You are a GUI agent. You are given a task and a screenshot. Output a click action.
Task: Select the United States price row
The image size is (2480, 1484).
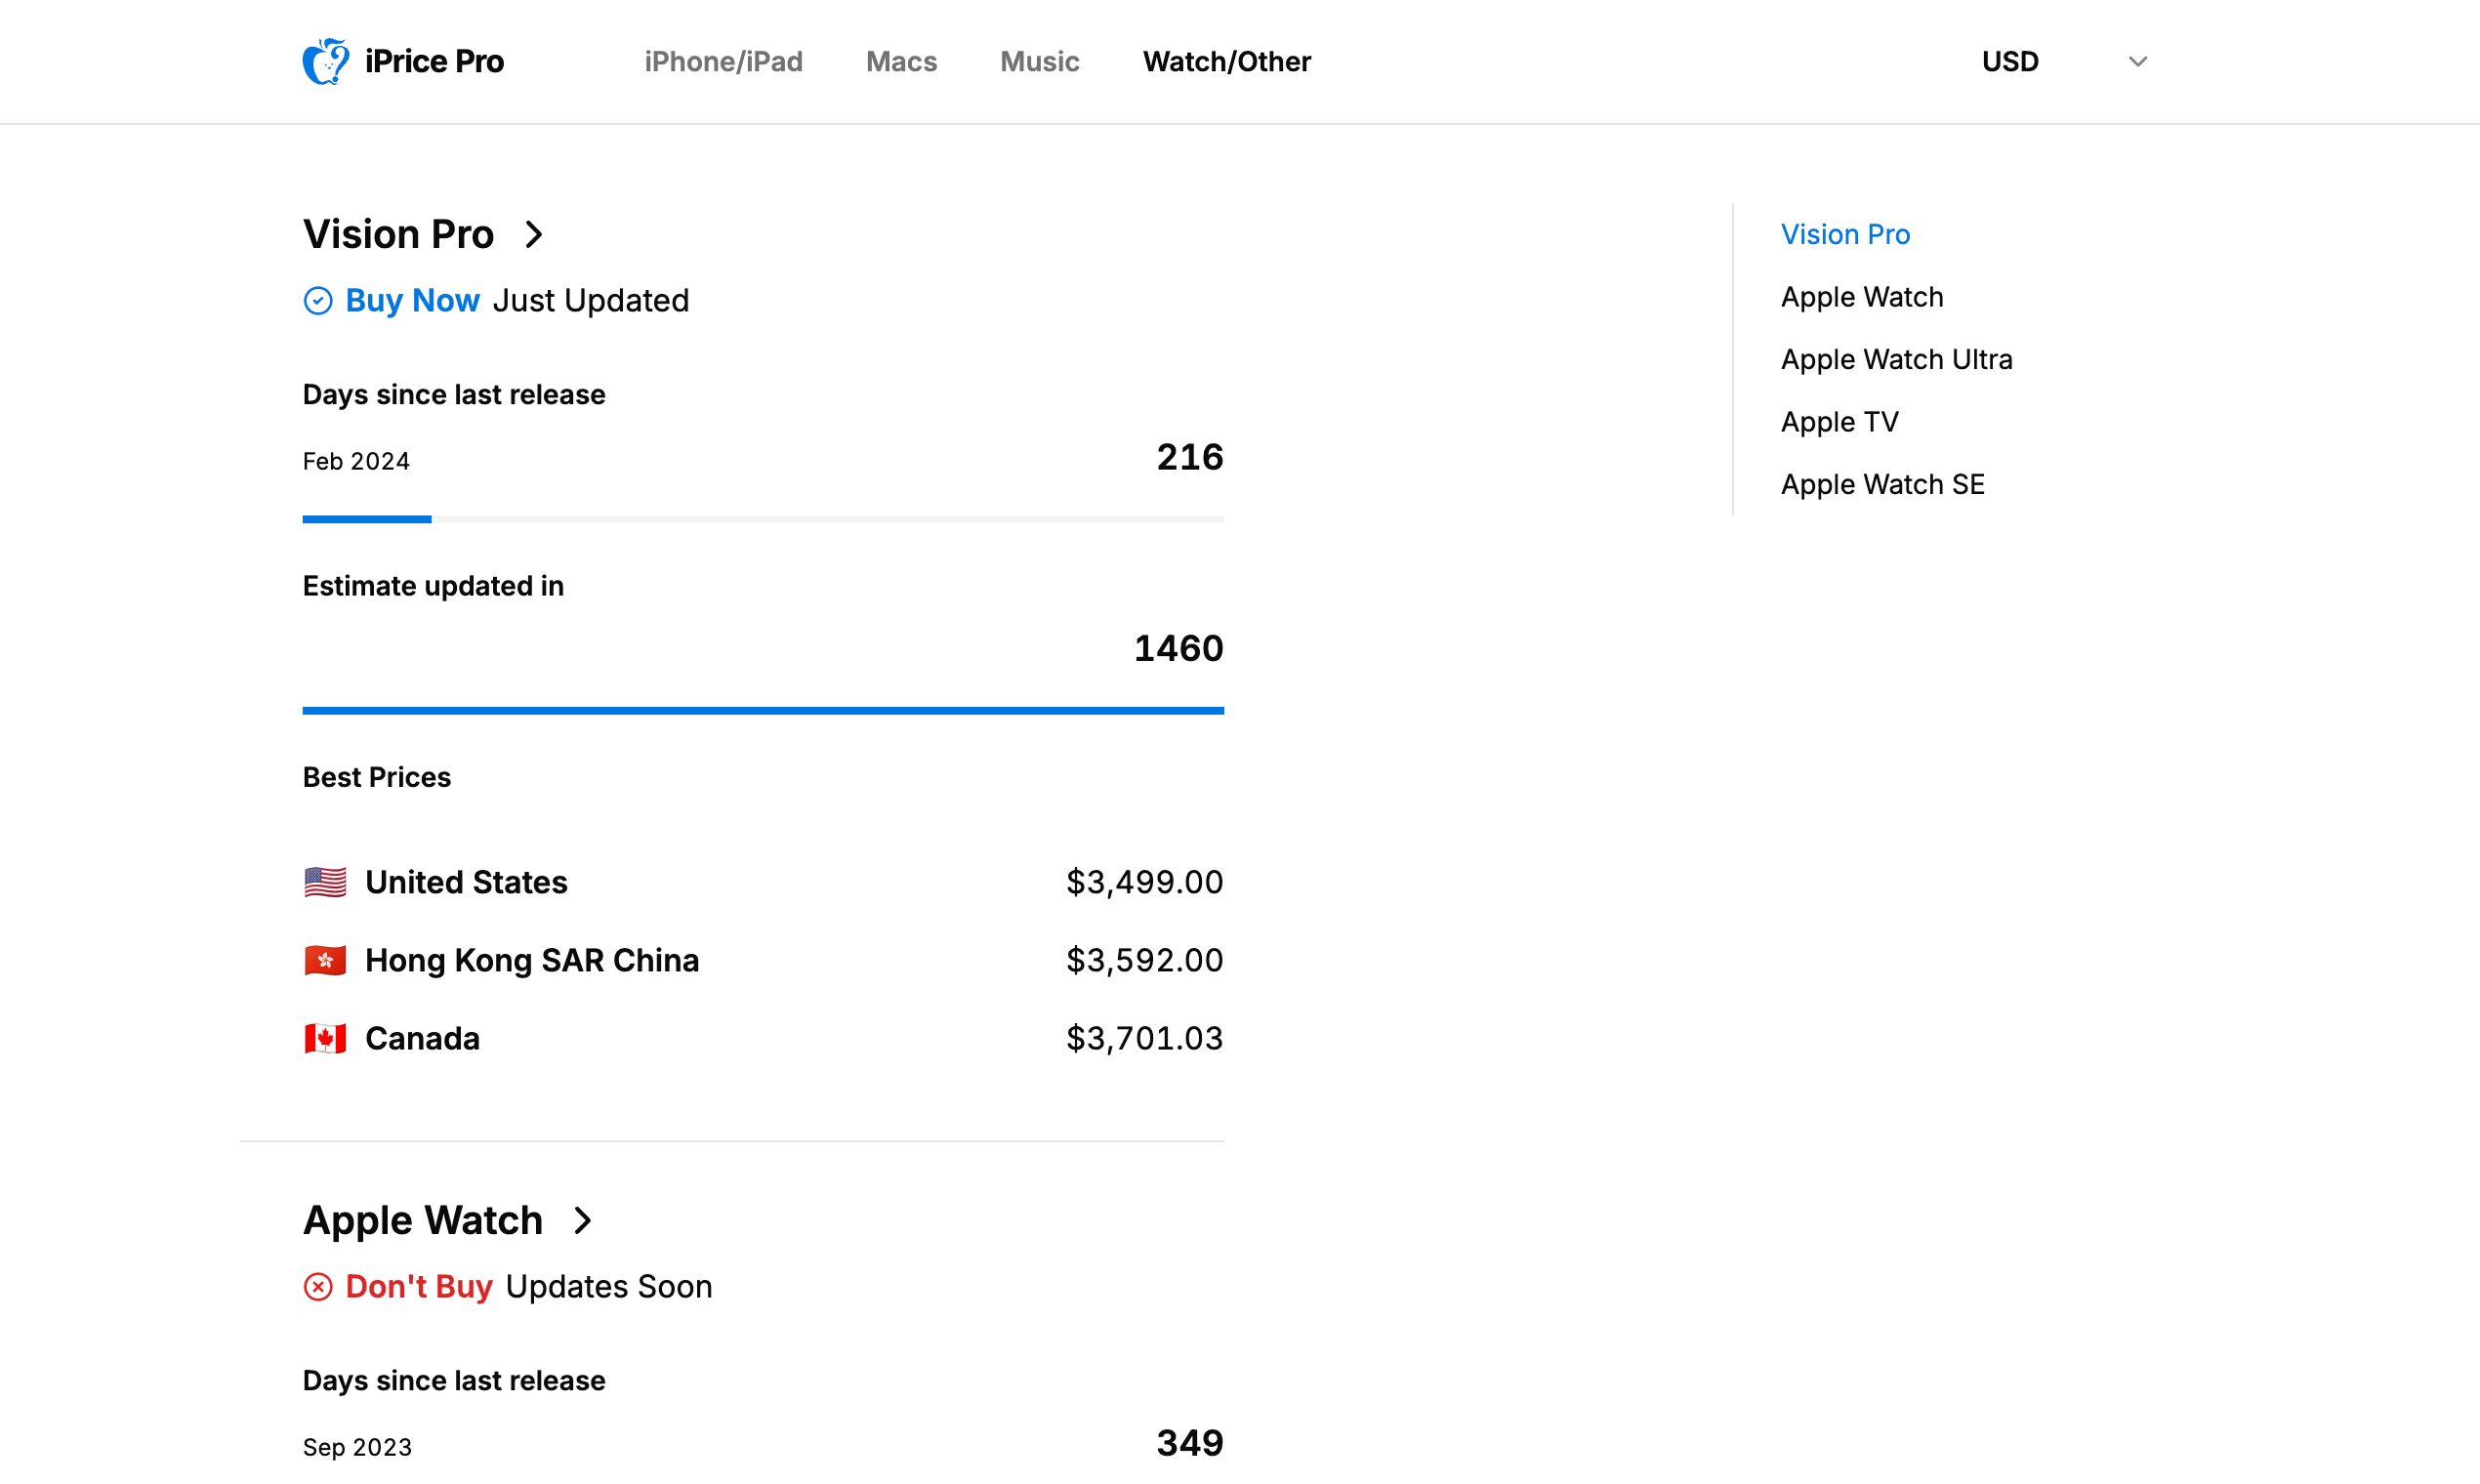[763, 882]
